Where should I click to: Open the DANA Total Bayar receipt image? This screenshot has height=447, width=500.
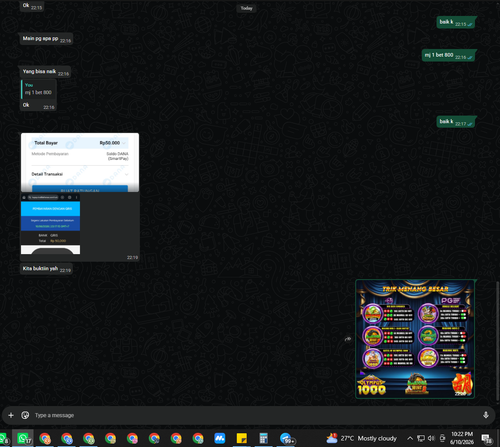(80, 162)
